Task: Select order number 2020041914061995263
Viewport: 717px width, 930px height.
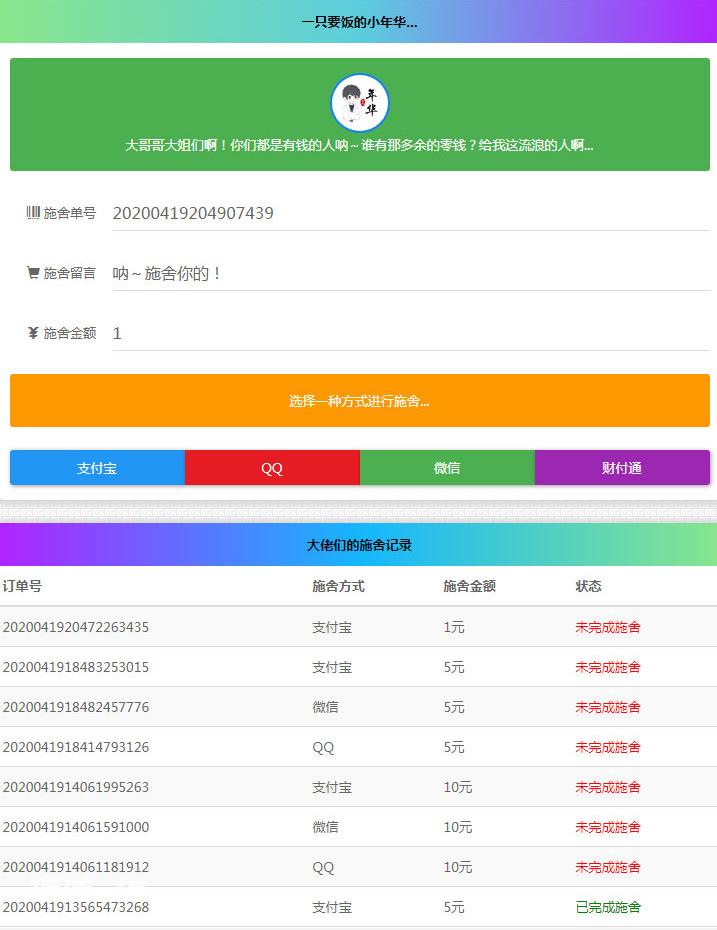Action: pos(76,787)
